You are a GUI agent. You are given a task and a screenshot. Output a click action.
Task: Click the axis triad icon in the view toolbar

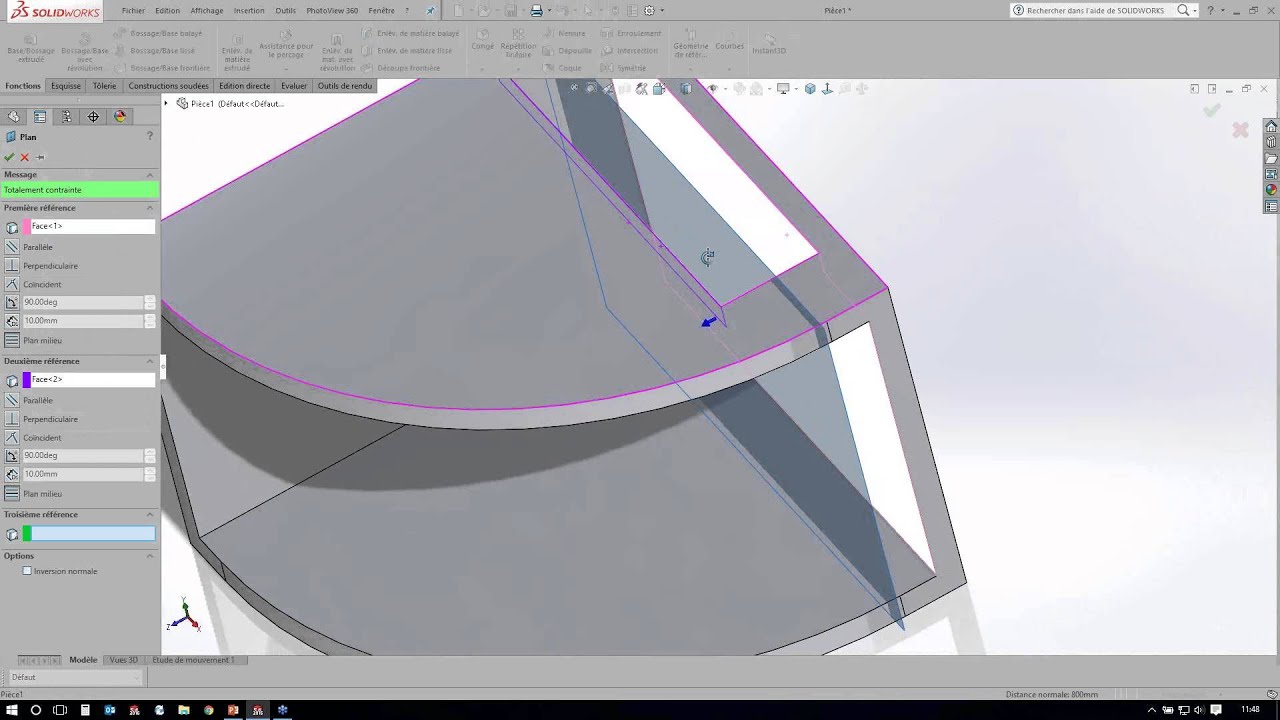click(x=827, y=88)
